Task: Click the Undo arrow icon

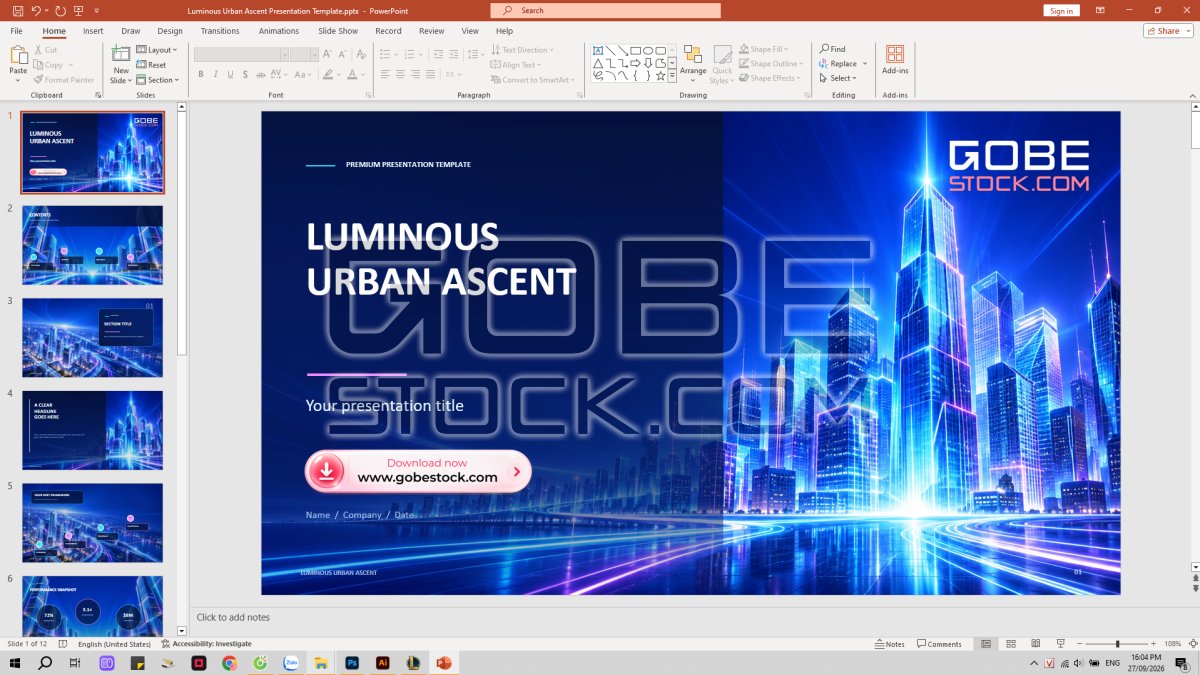Action: [x=36, y=10]
